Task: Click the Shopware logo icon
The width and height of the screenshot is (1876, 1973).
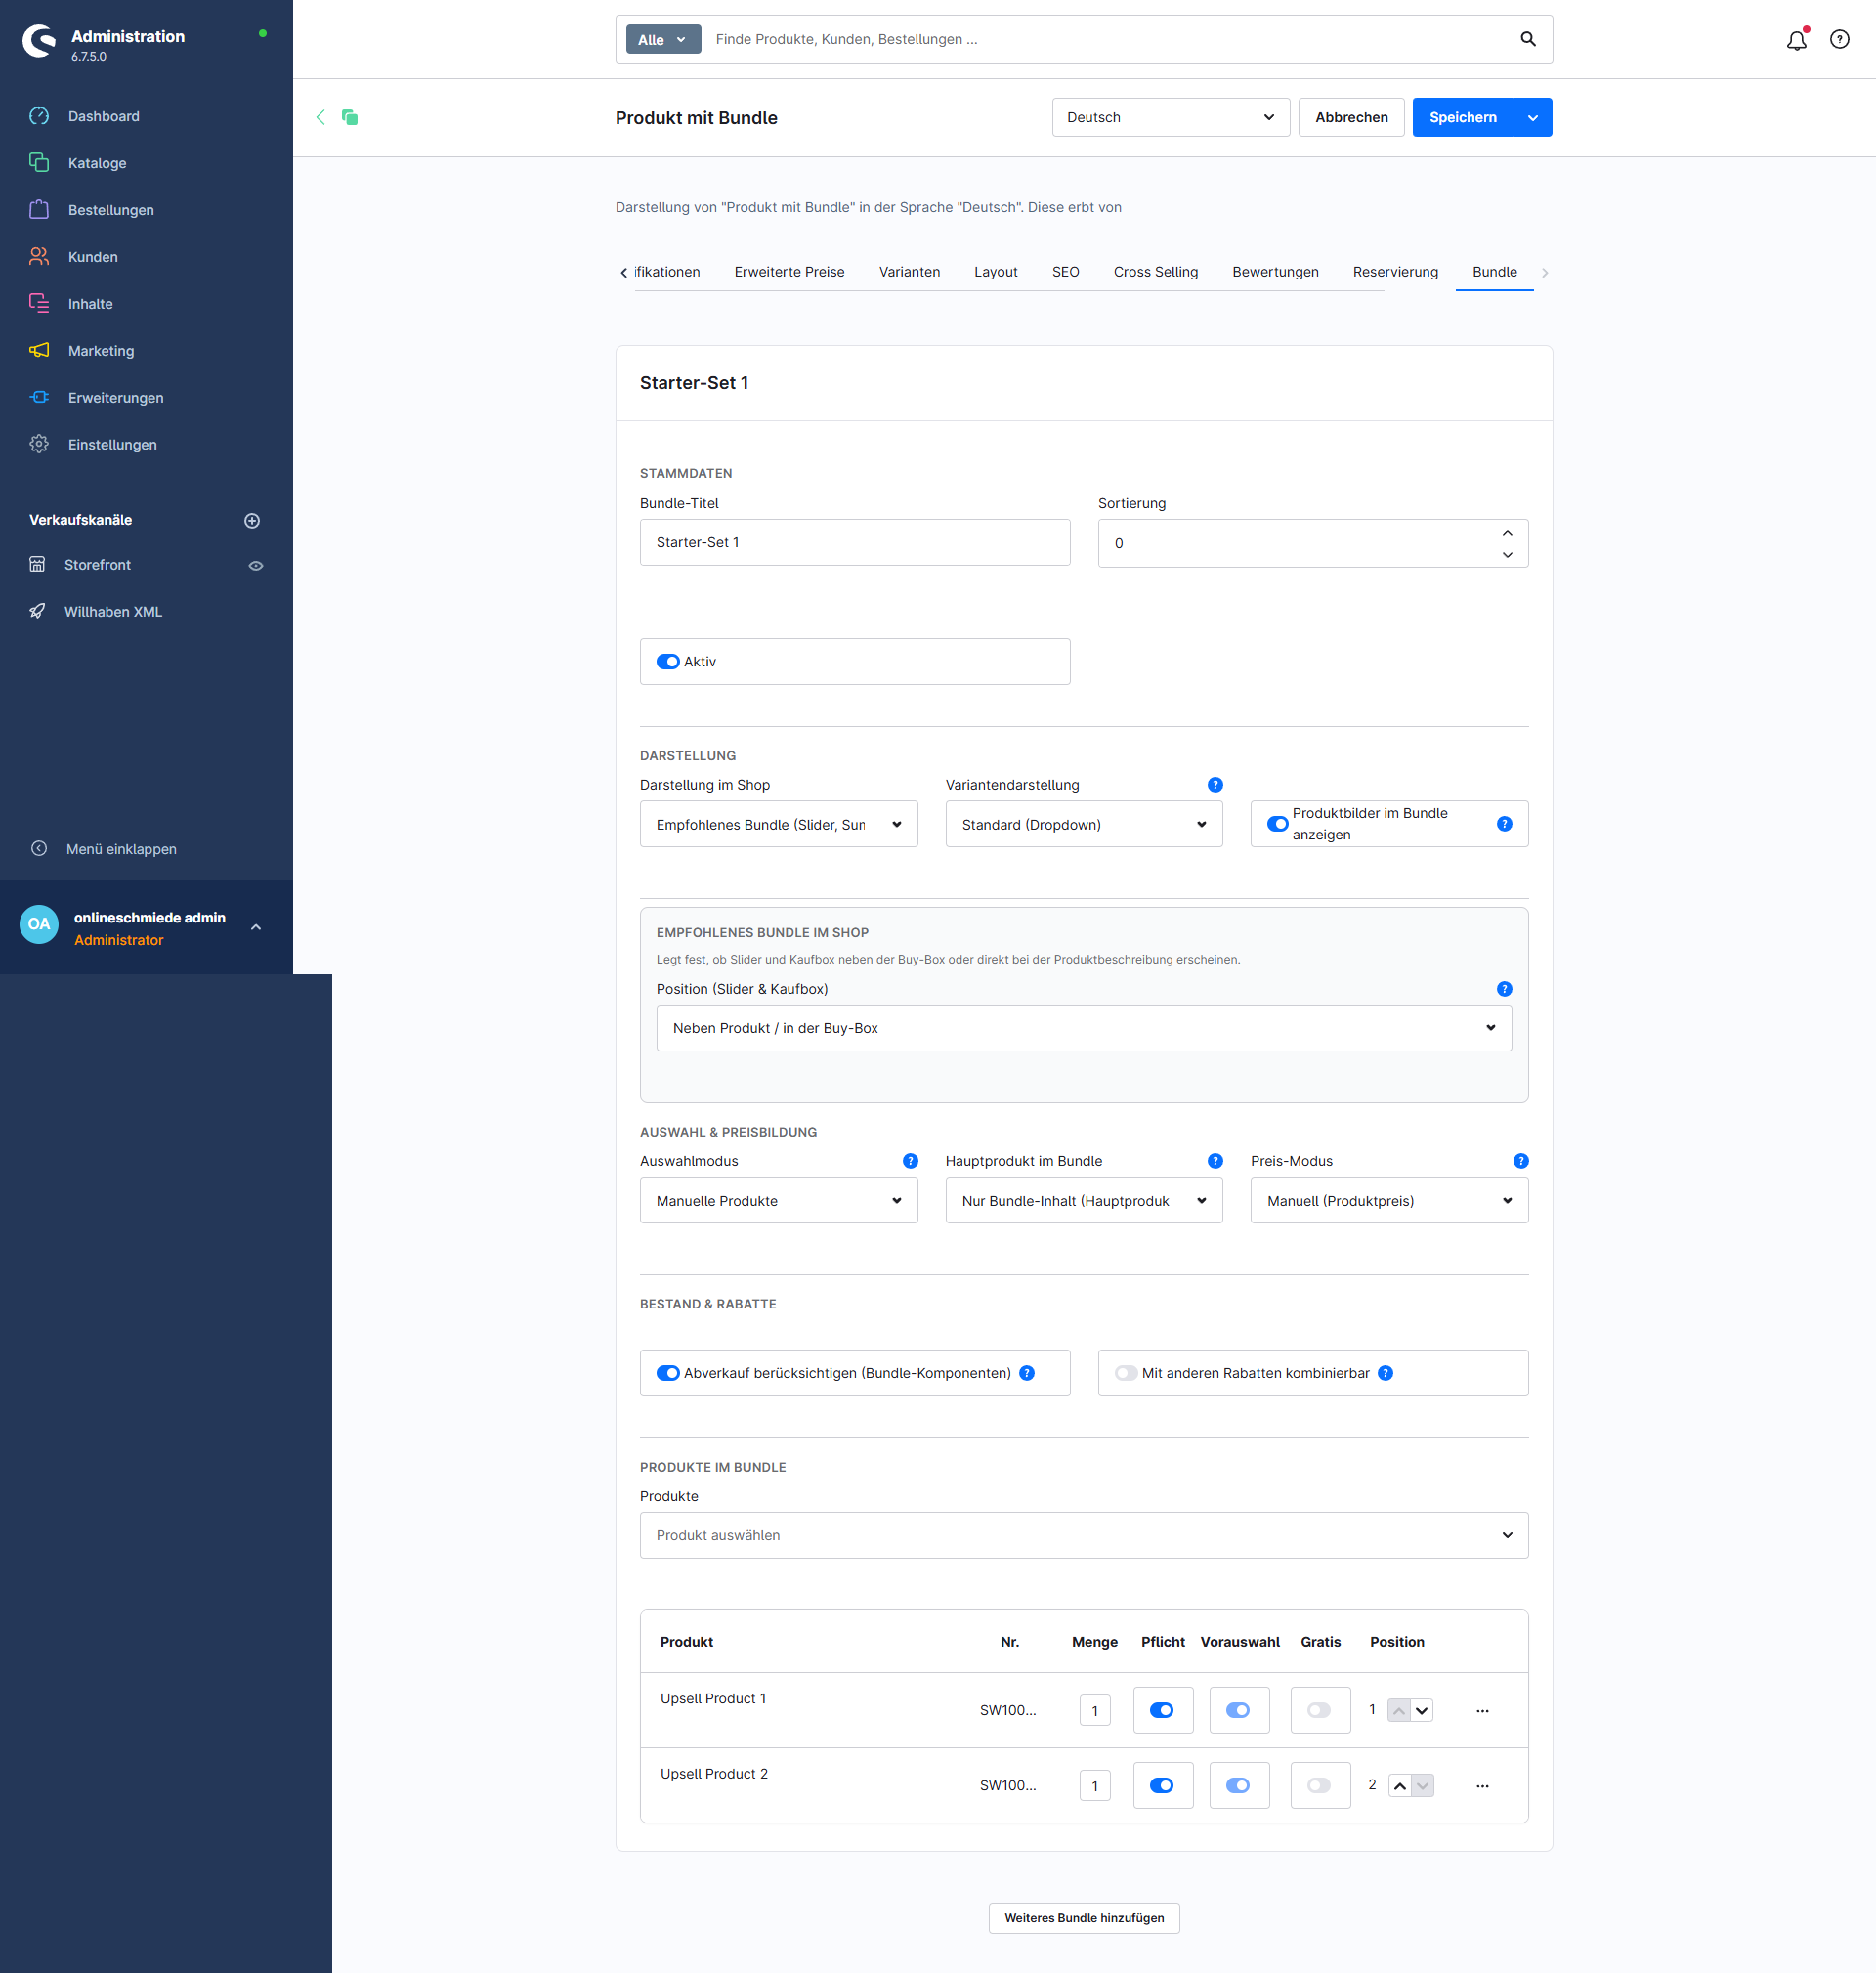Action: coord(39,41)
